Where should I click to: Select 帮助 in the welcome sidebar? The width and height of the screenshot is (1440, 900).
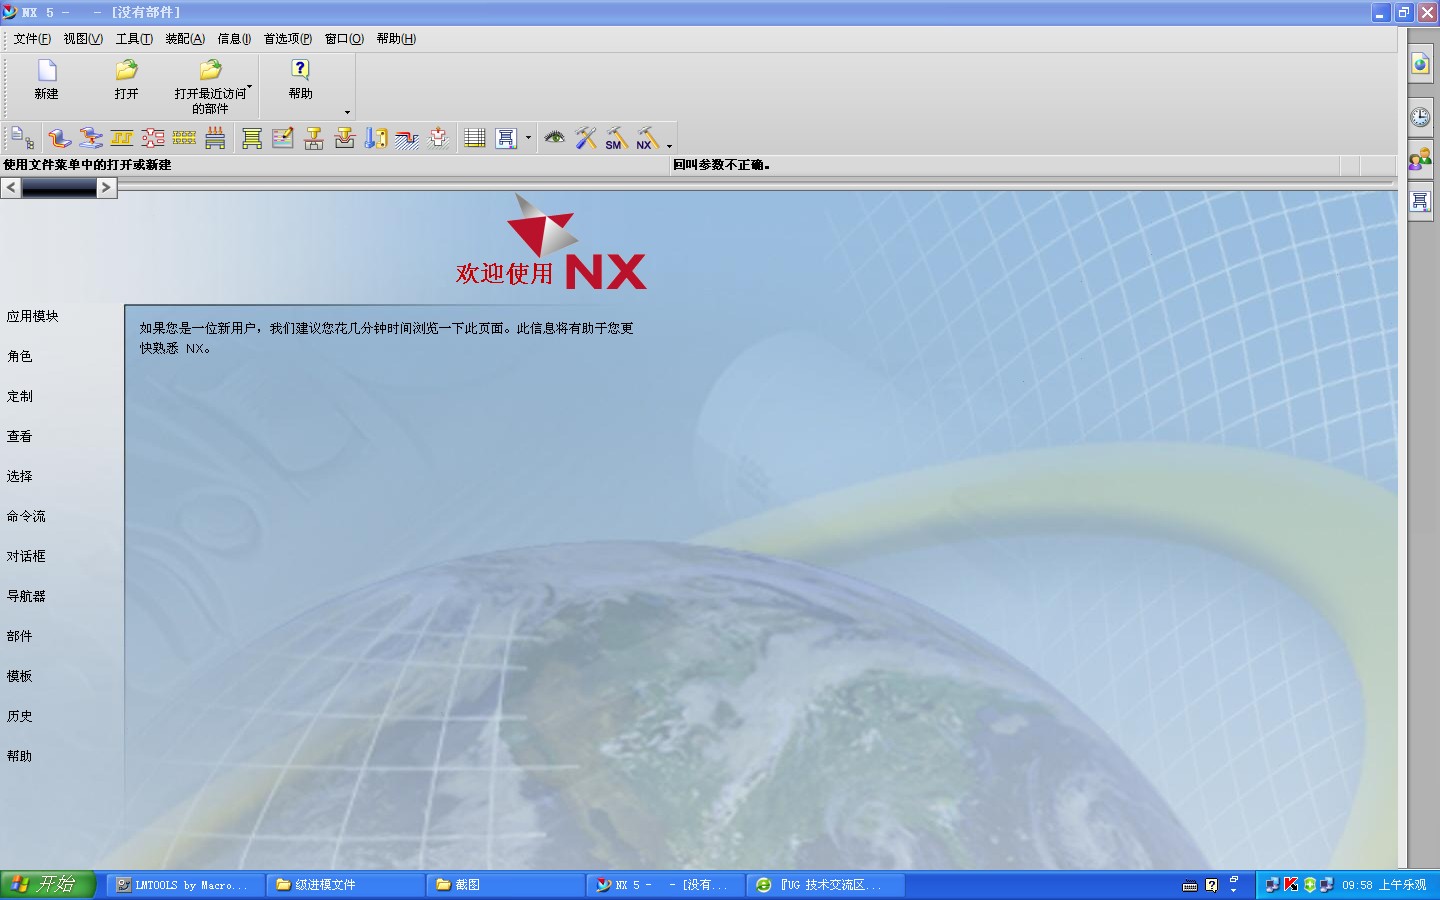[x=20, y=756]
